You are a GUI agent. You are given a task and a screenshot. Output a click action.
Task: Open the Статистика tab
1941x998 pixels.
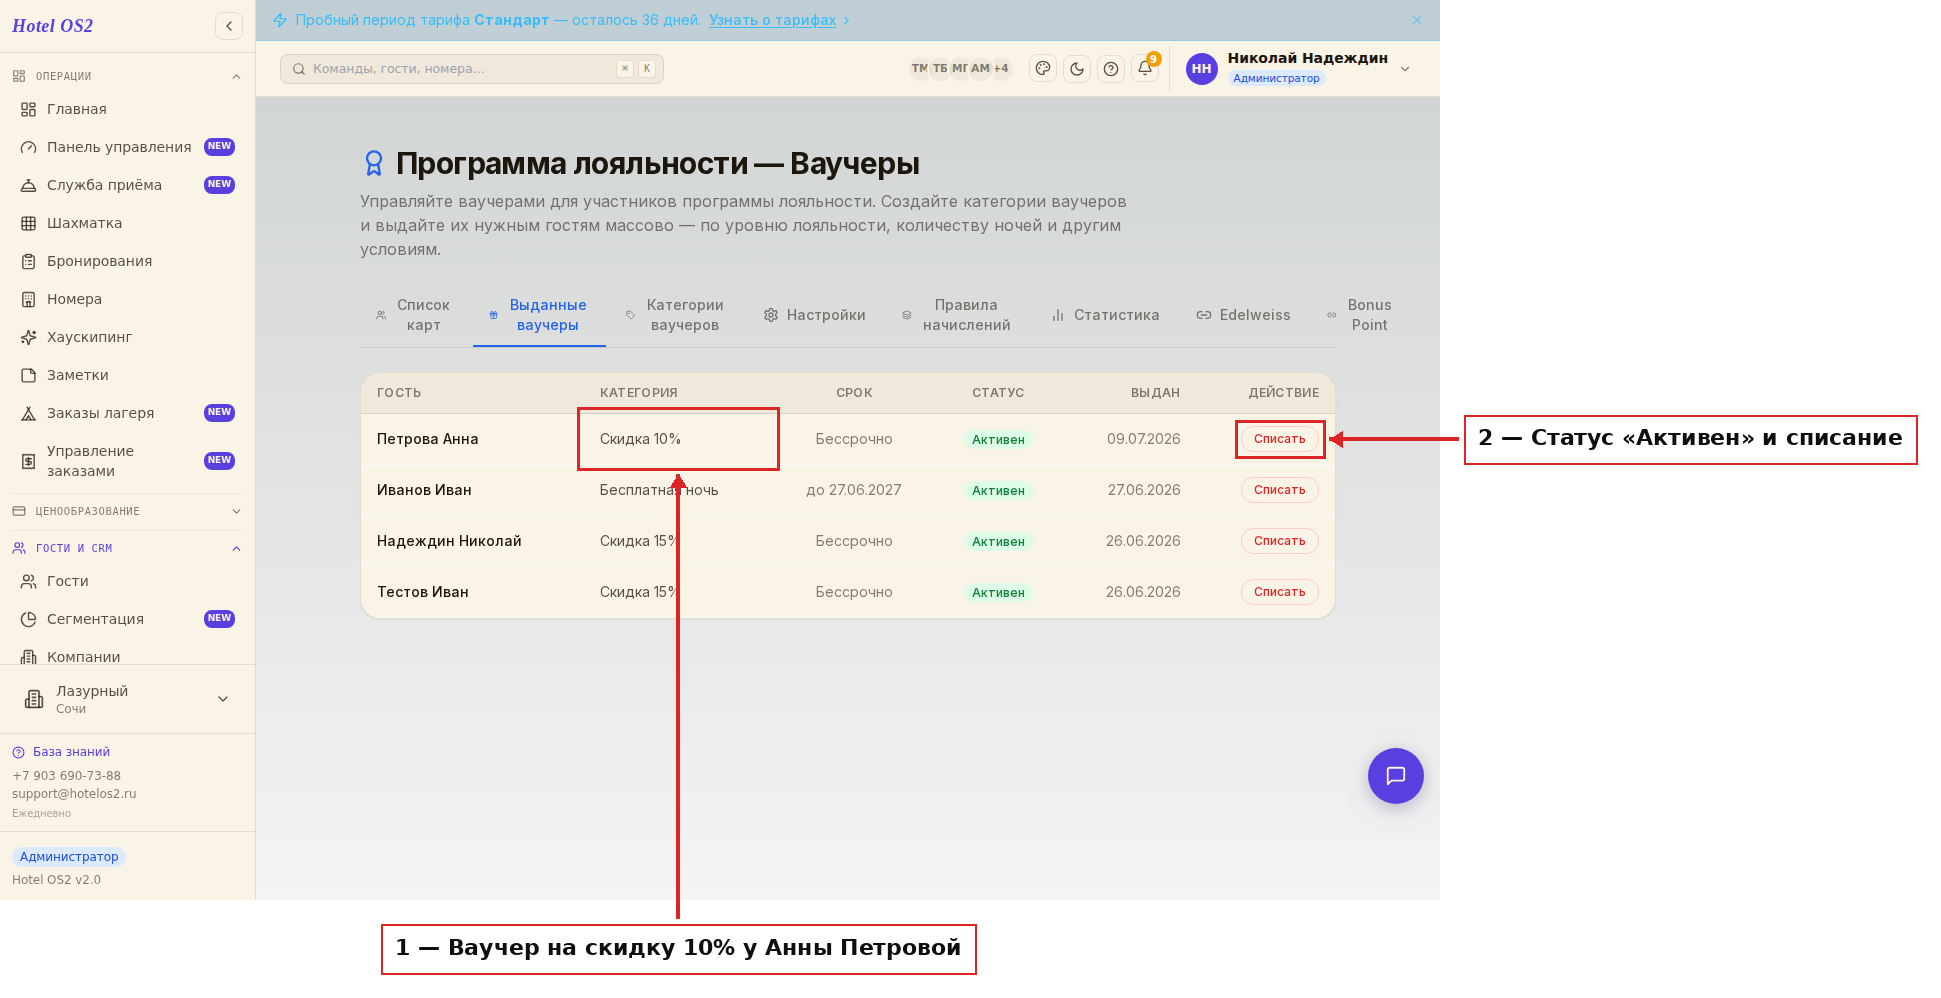click(x=1105, y=315)
